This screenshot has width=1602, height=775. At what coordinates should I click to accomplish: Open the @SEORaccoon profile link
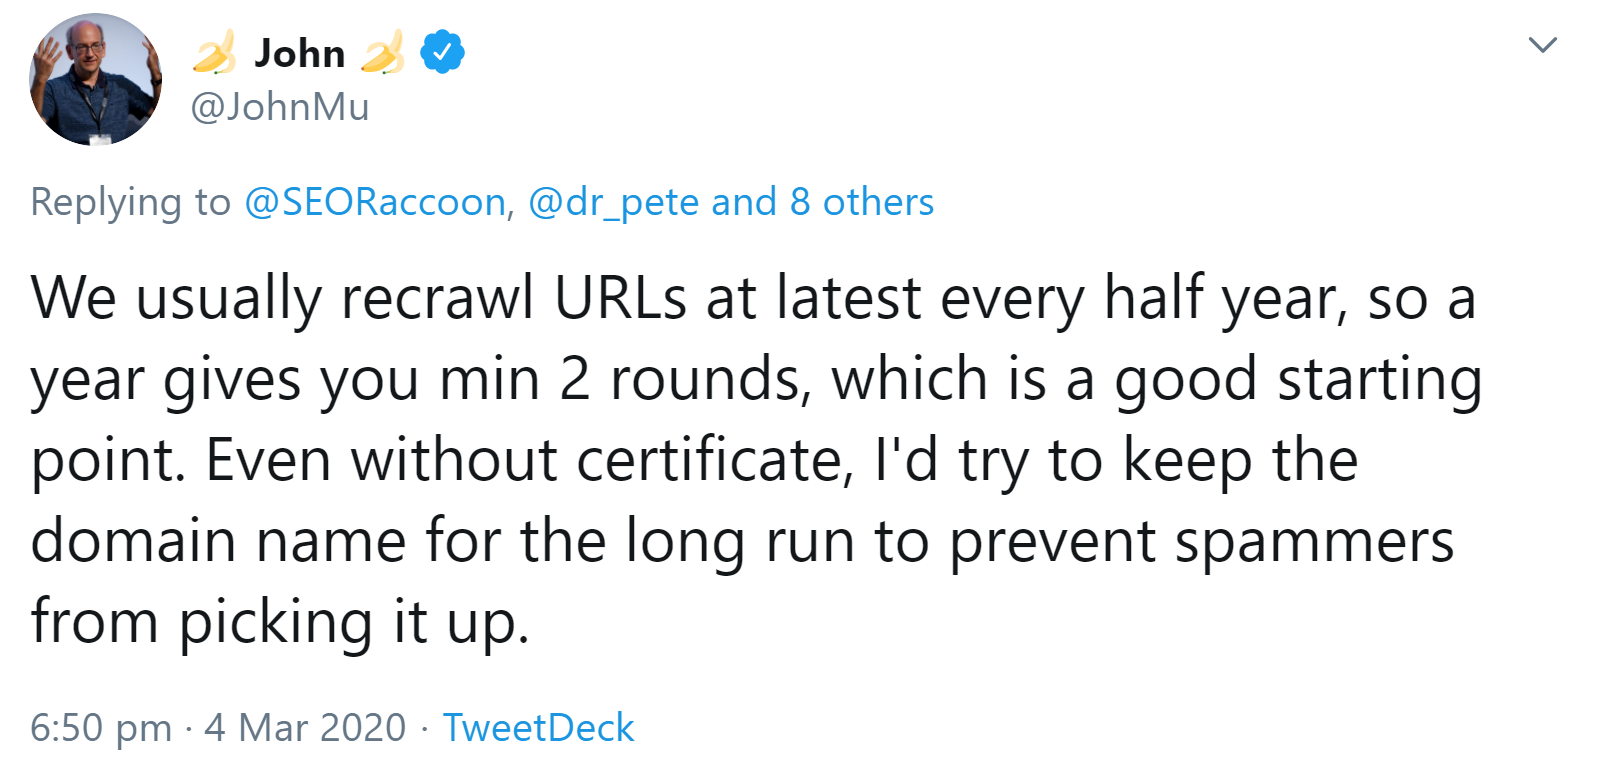tap(375, 201)
